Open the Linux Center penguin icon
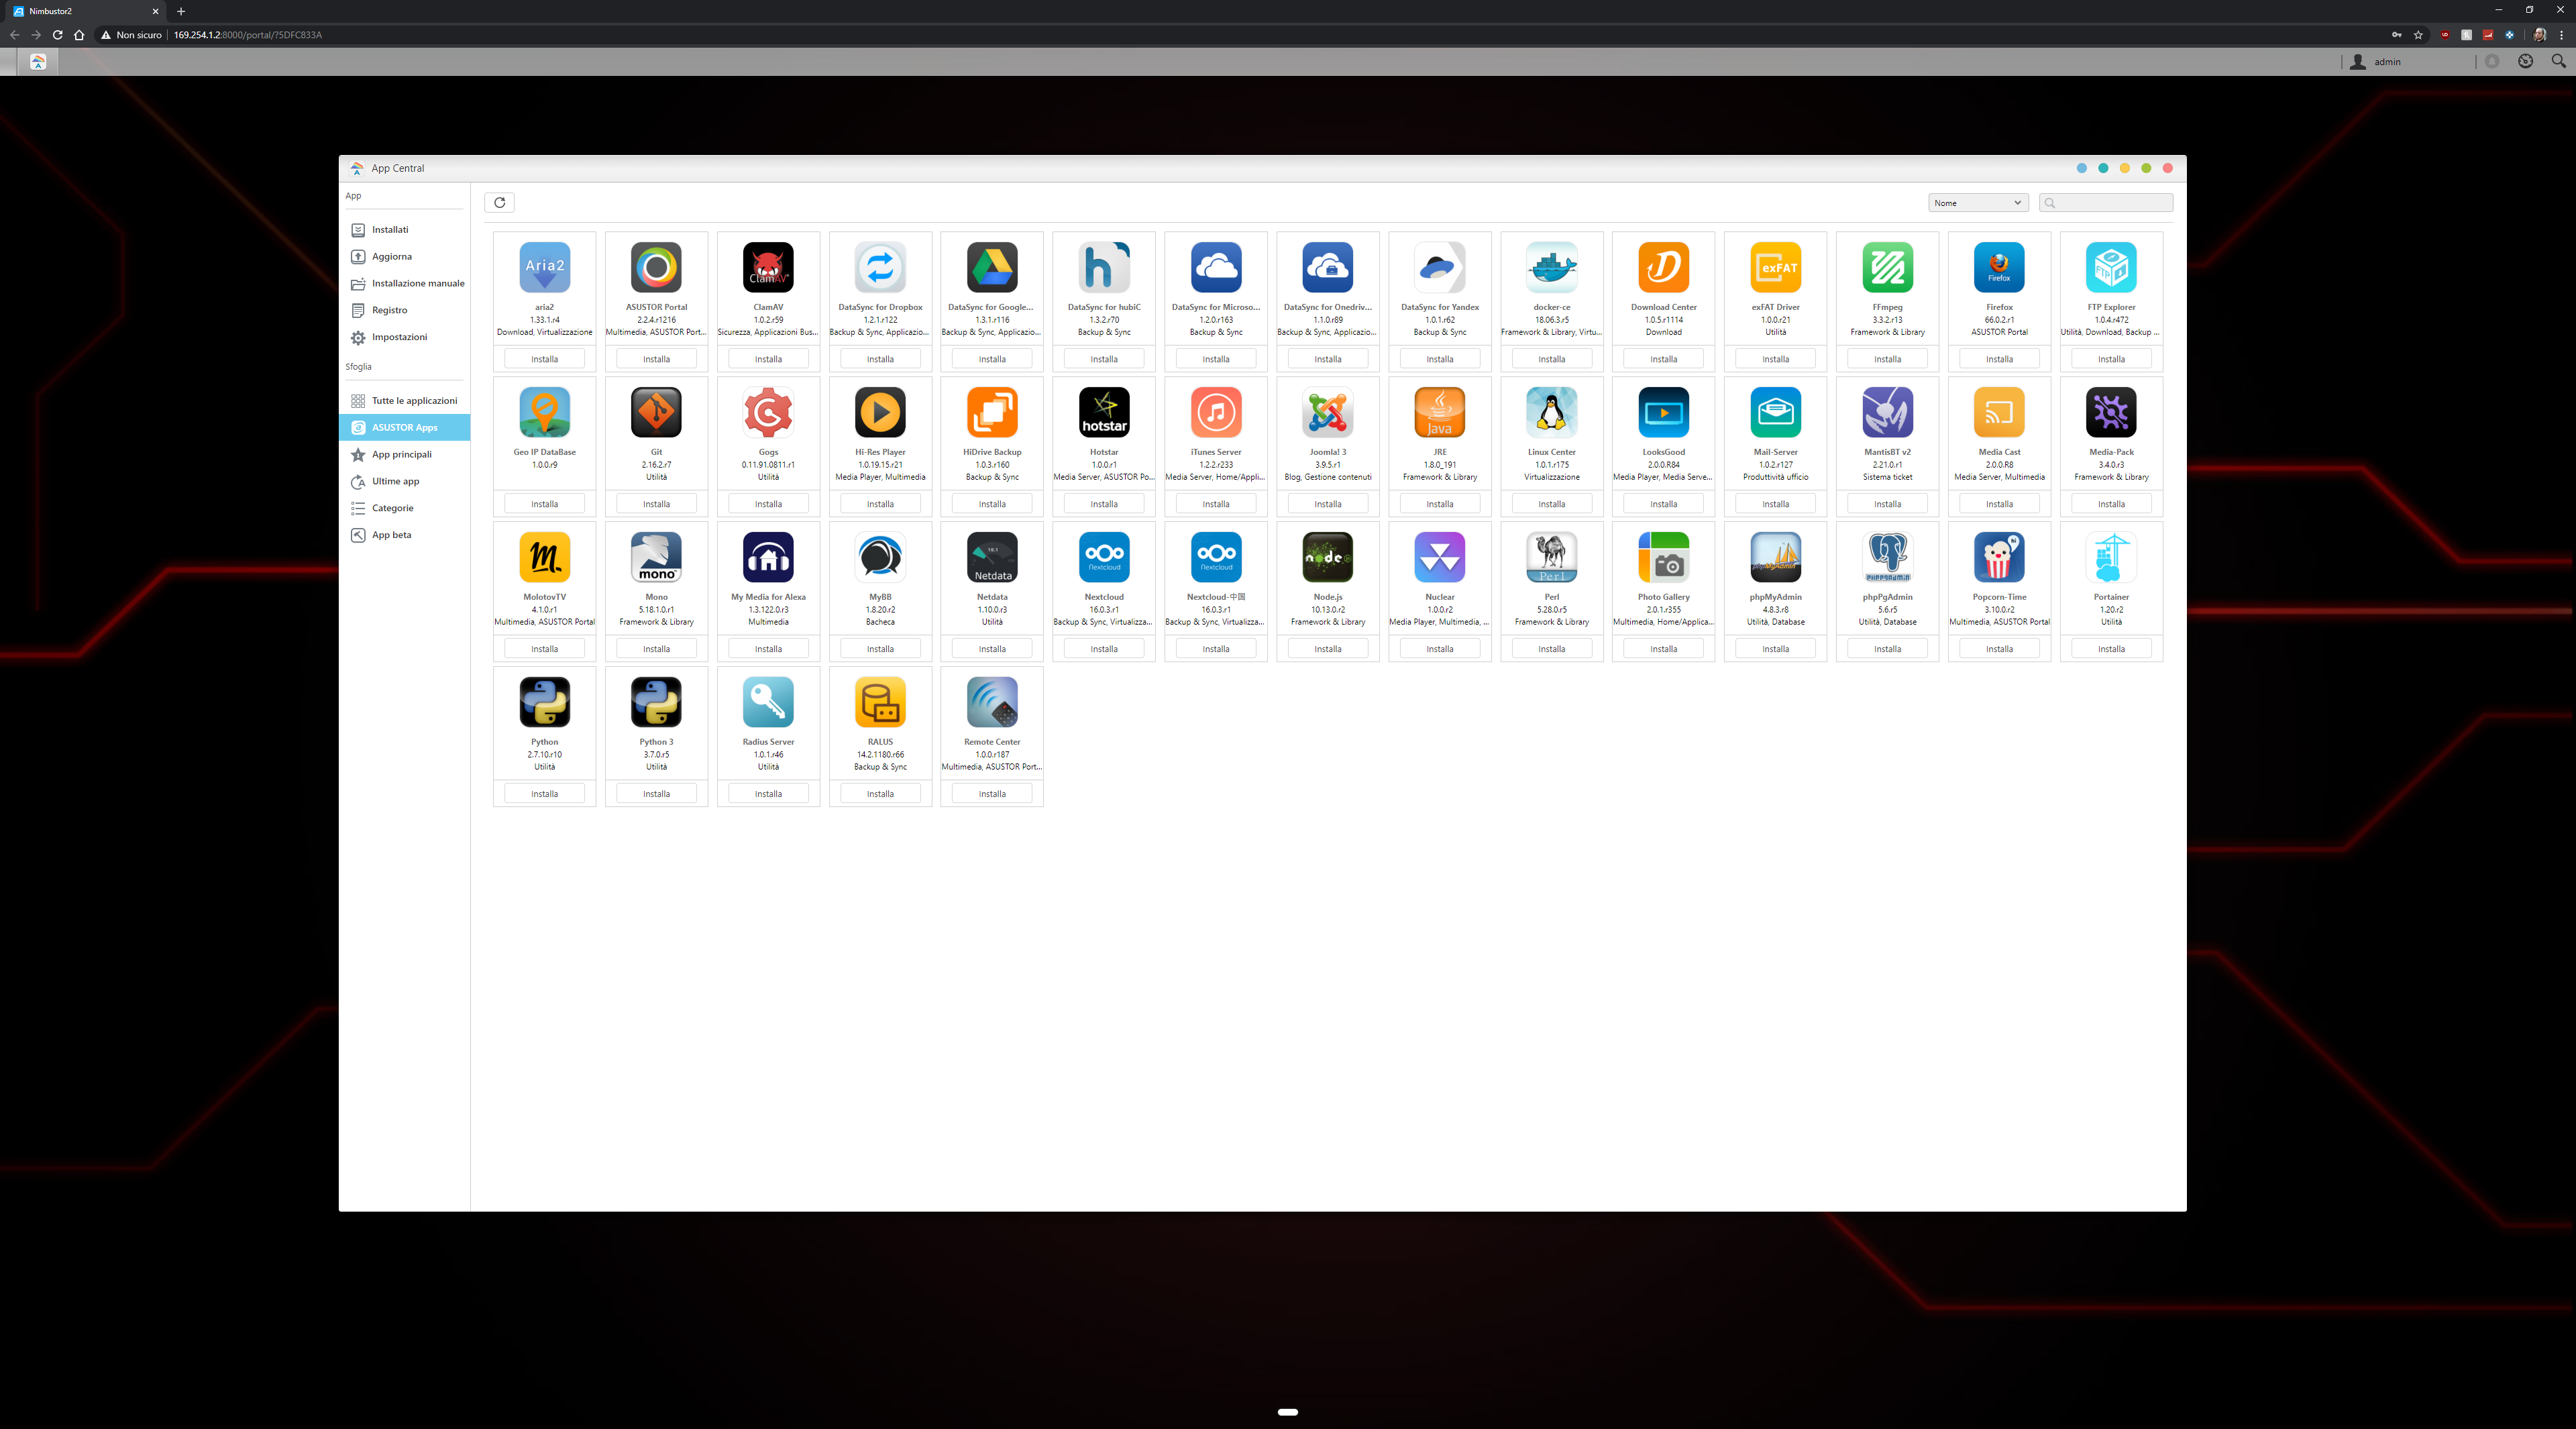The height and width of the screenshot is (1429, 2576). pos(1552,412)
